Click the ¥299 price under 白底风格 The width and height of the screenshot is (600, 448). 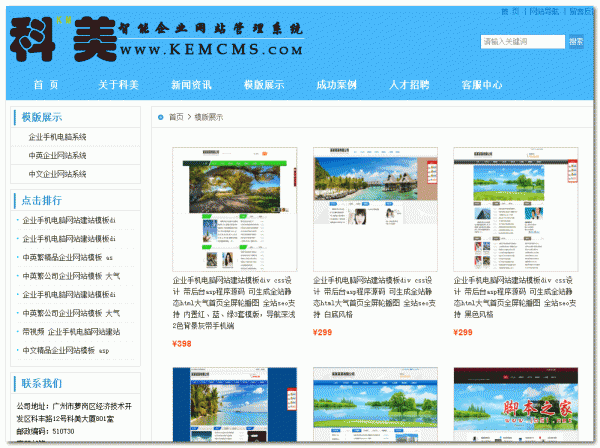pyautogui.click(x=322, y=332)
